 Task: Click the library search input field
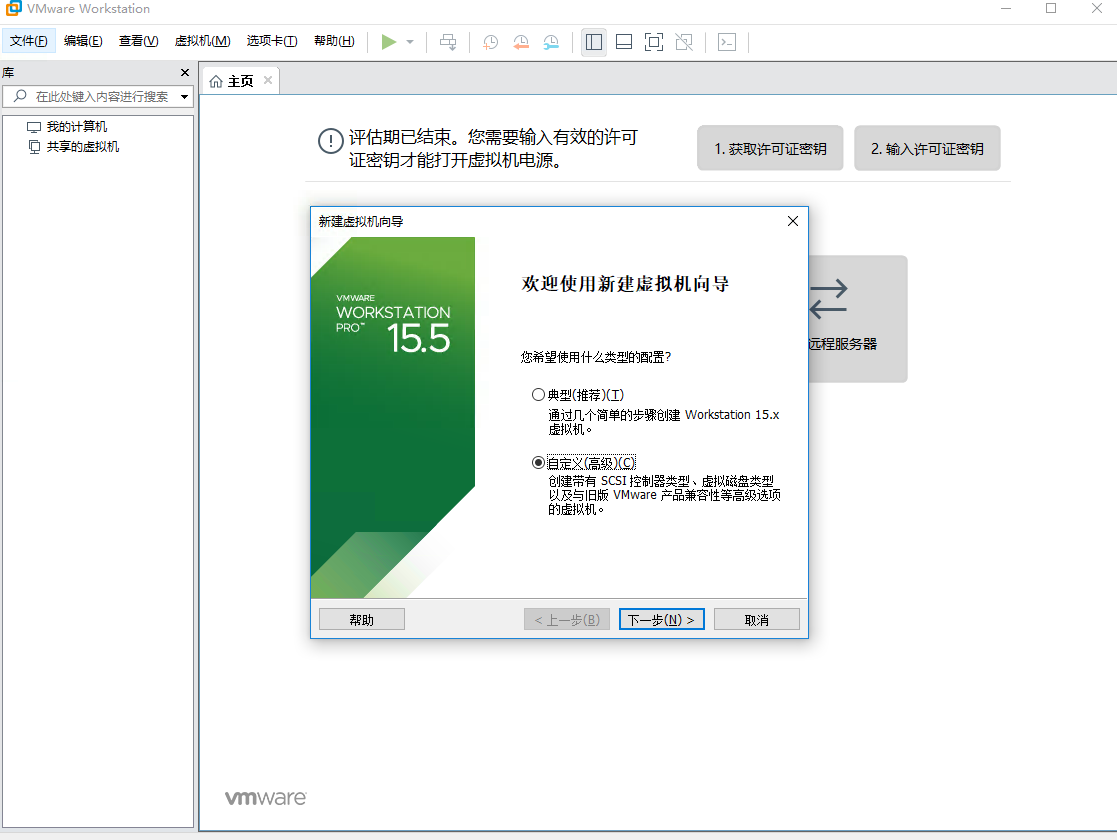[x=98, y=96]
